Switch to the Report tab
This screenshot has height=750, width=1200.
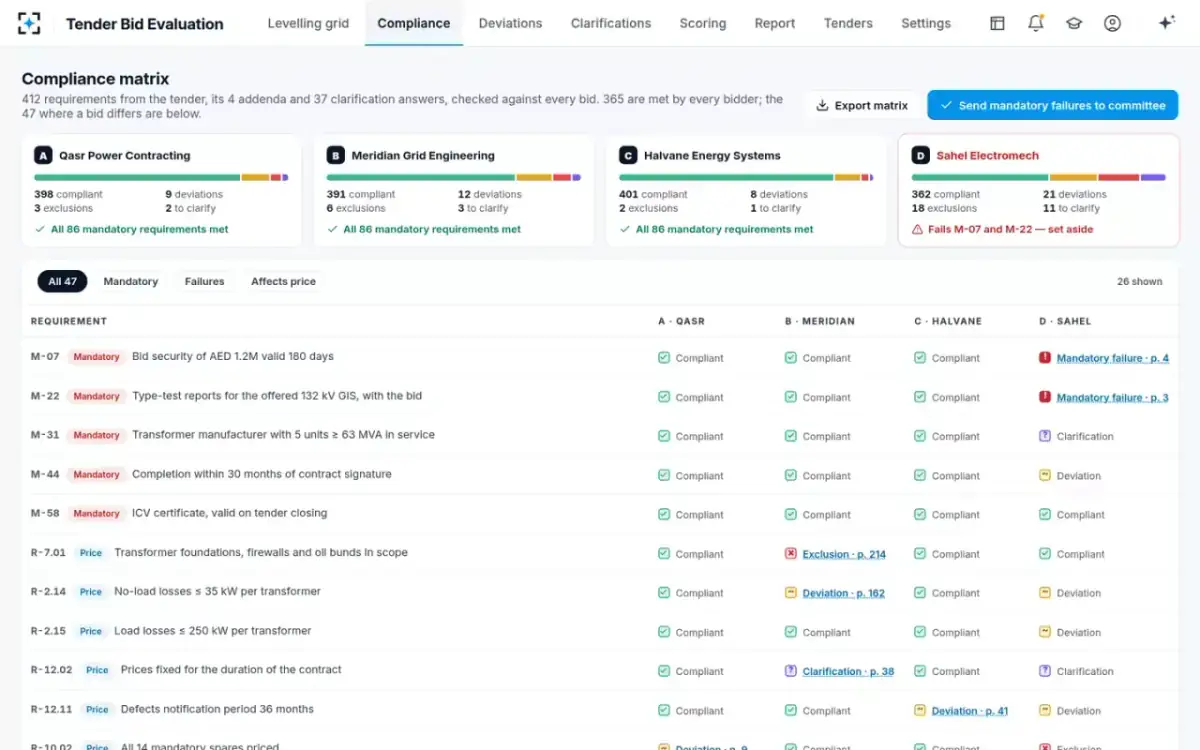[775, 23]
